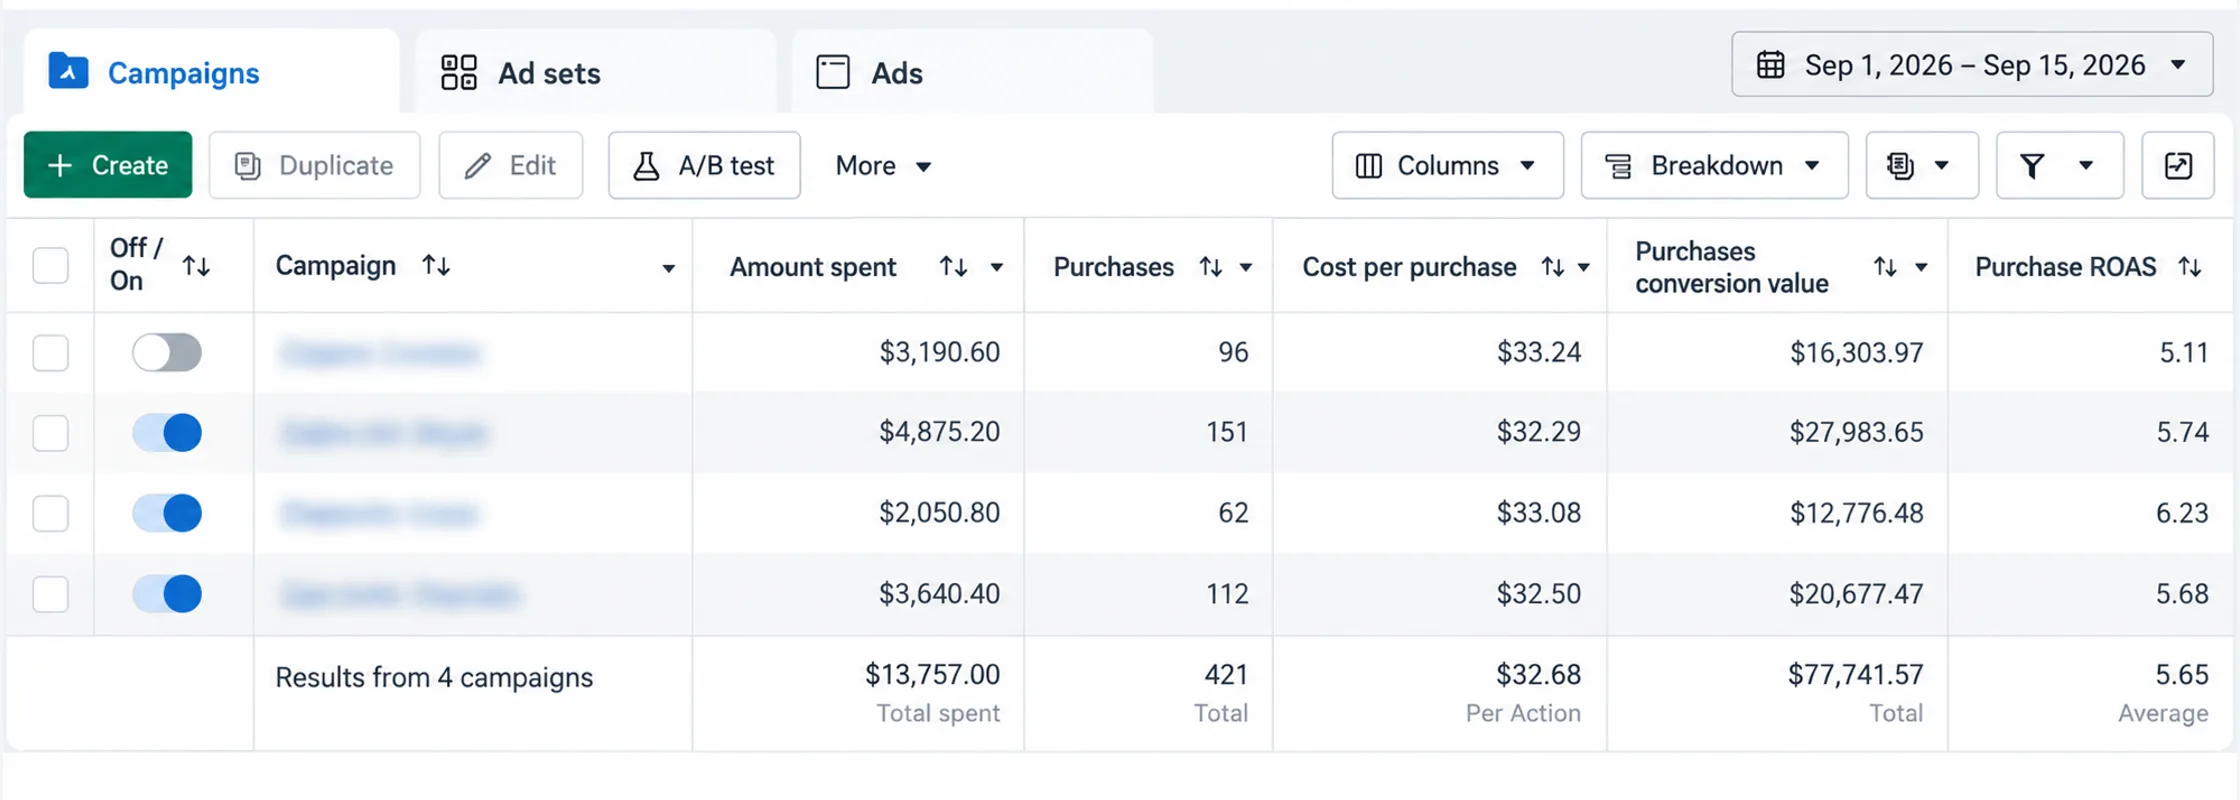The width and height of the screenshot is (2240, 800).
Task: Click the total amount $13,757.00
Action: (932, 674)
